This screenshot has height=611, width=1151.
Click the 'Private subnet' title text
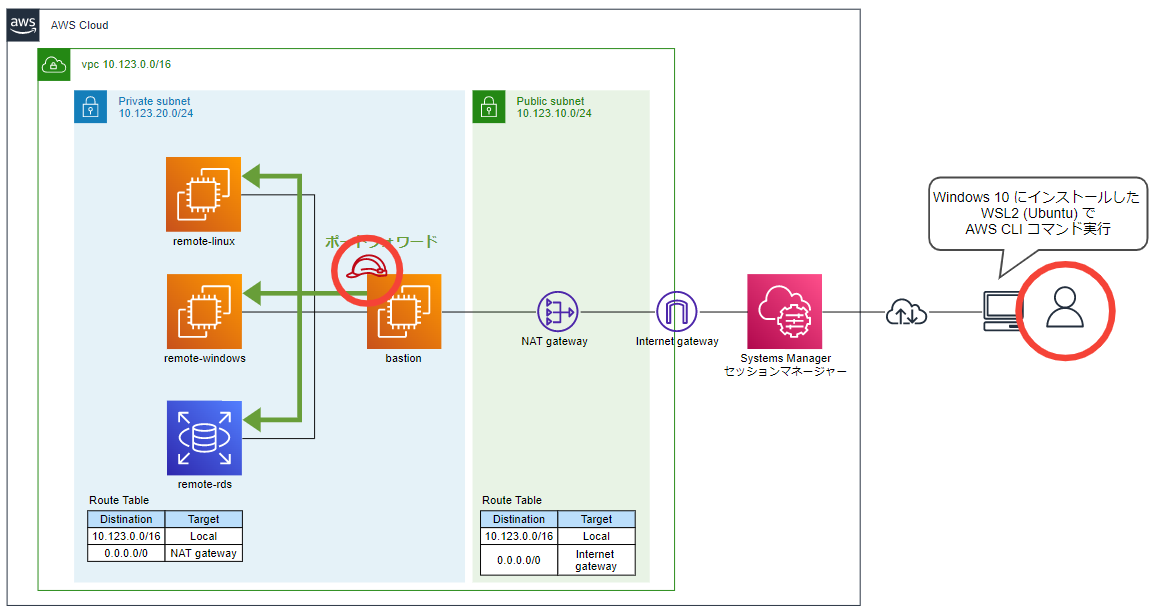(x=154, y=101)
